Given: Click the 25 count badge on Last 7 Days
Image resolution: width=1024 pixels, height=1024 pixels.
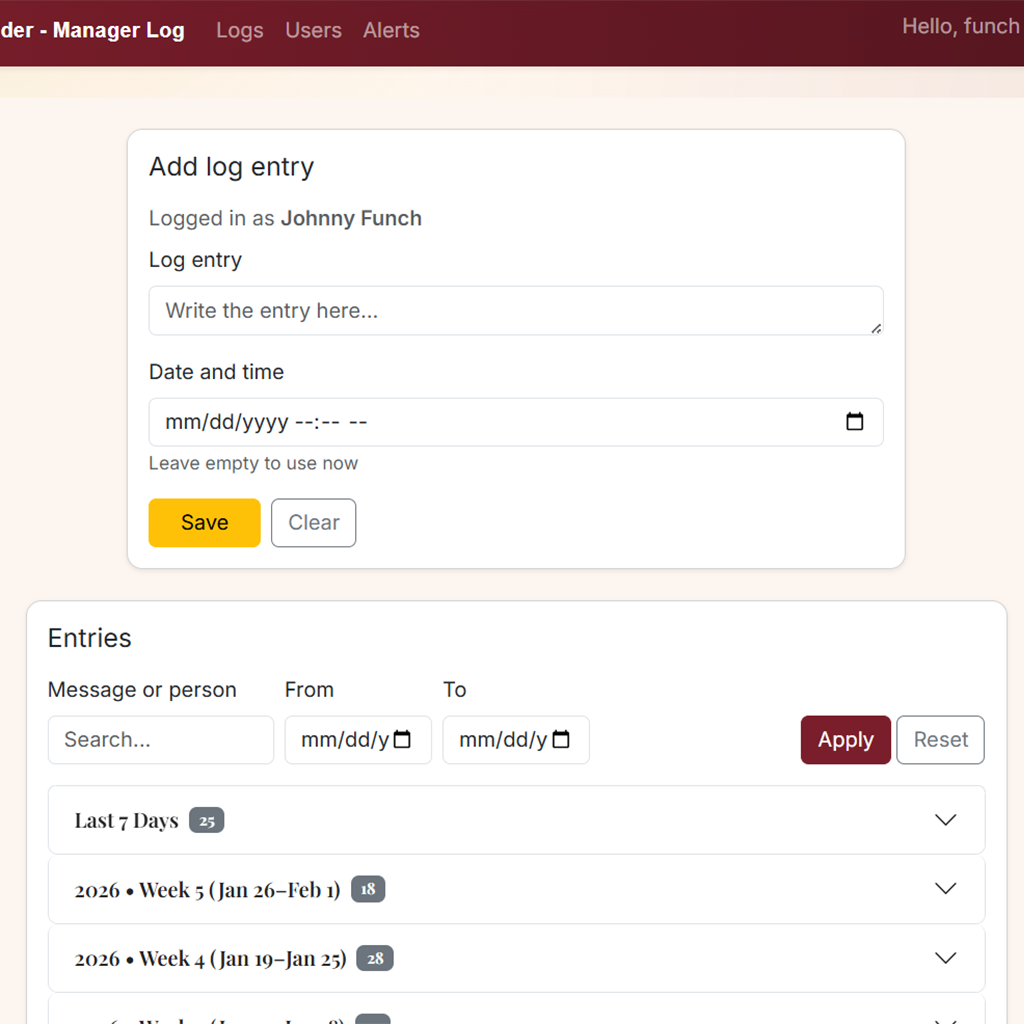Looking at the screenshot, I should 206,821.
